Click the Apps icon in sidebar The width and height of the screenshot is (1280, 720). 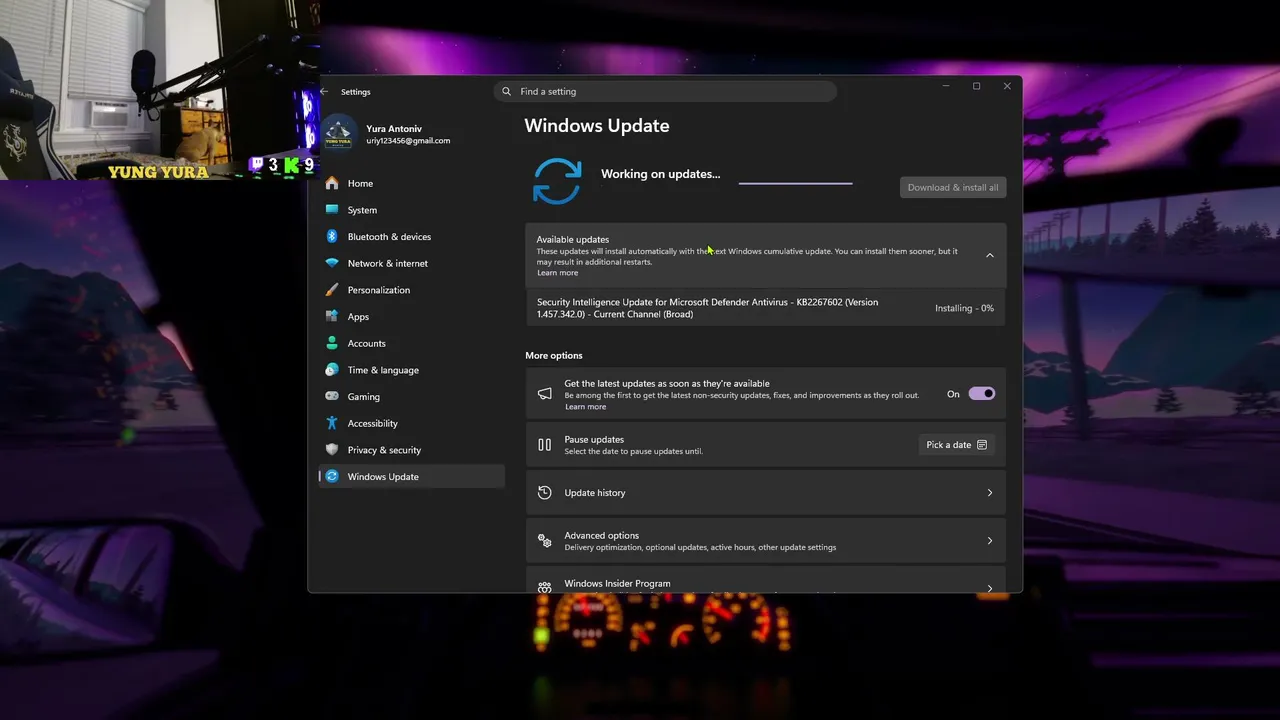pyautogui.click(x=332, y=317)
